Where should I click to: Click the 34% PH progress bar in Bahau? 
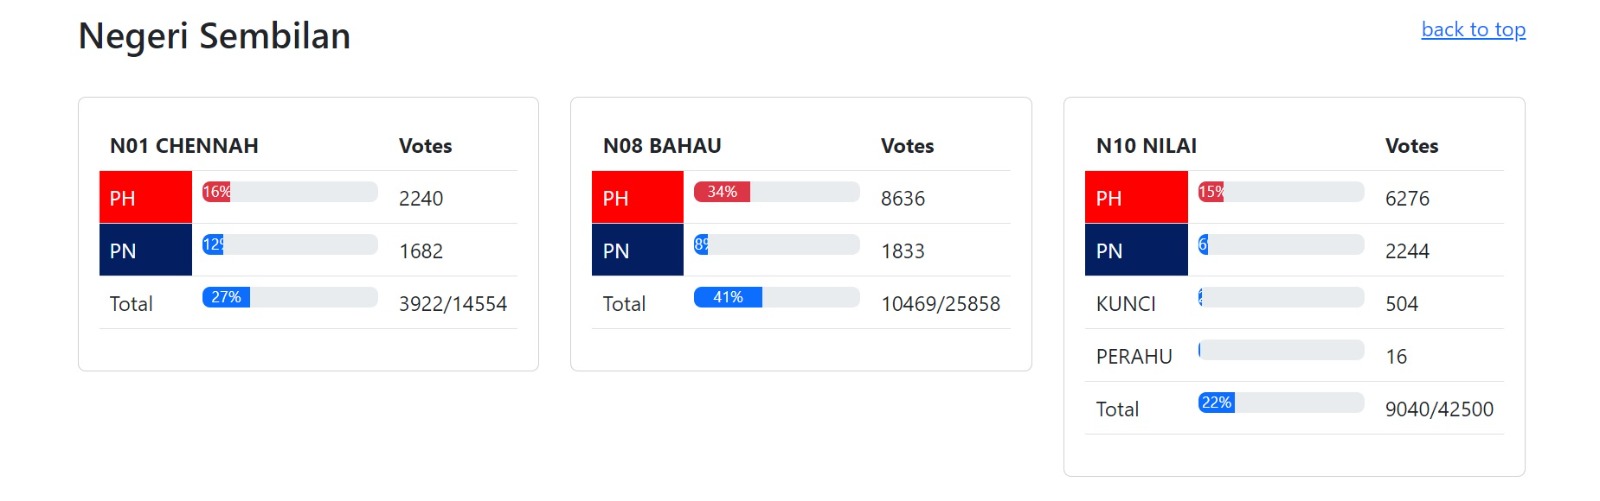coord(777,192)
